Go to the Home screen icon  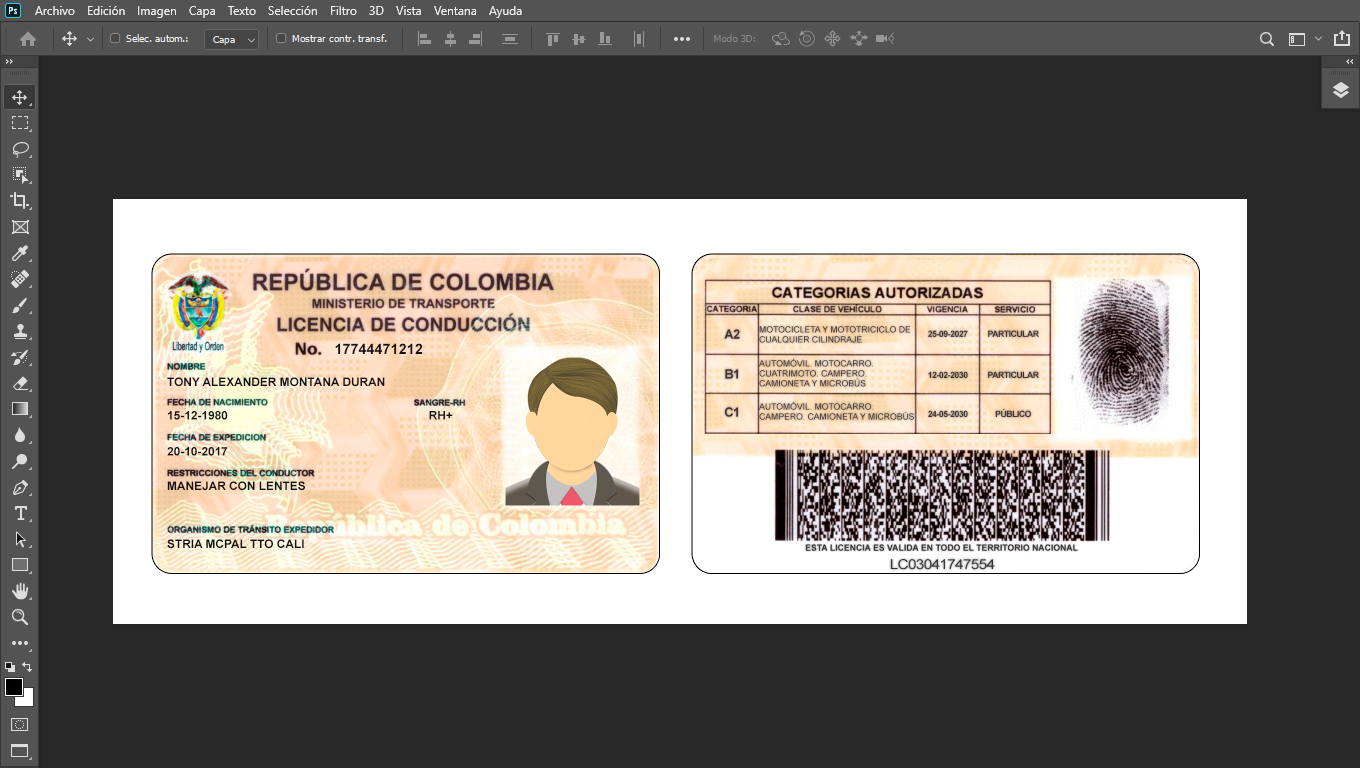click(x=28, y=39)
